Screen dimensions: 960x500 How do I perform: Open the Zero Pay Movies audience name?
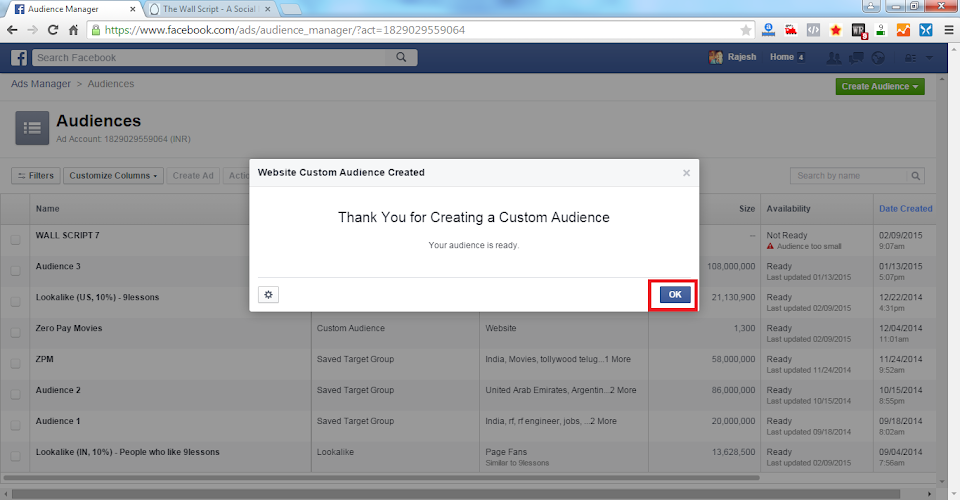[x=69, y=329]
